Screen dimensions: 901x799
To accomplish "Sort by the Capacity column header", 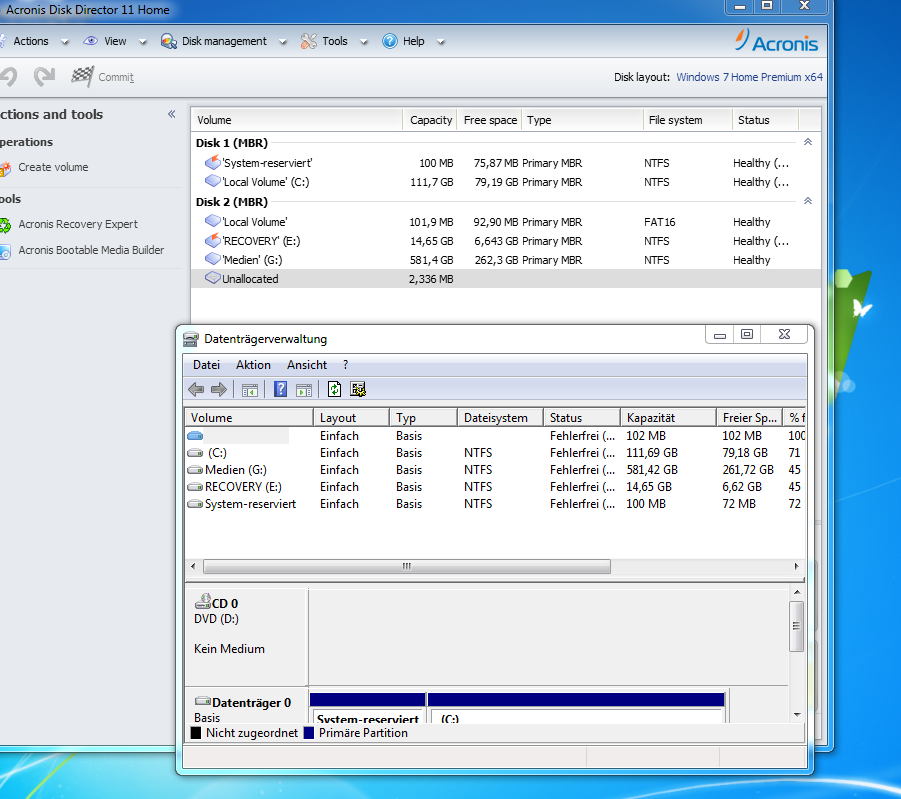I will click(x=430, y=120).
